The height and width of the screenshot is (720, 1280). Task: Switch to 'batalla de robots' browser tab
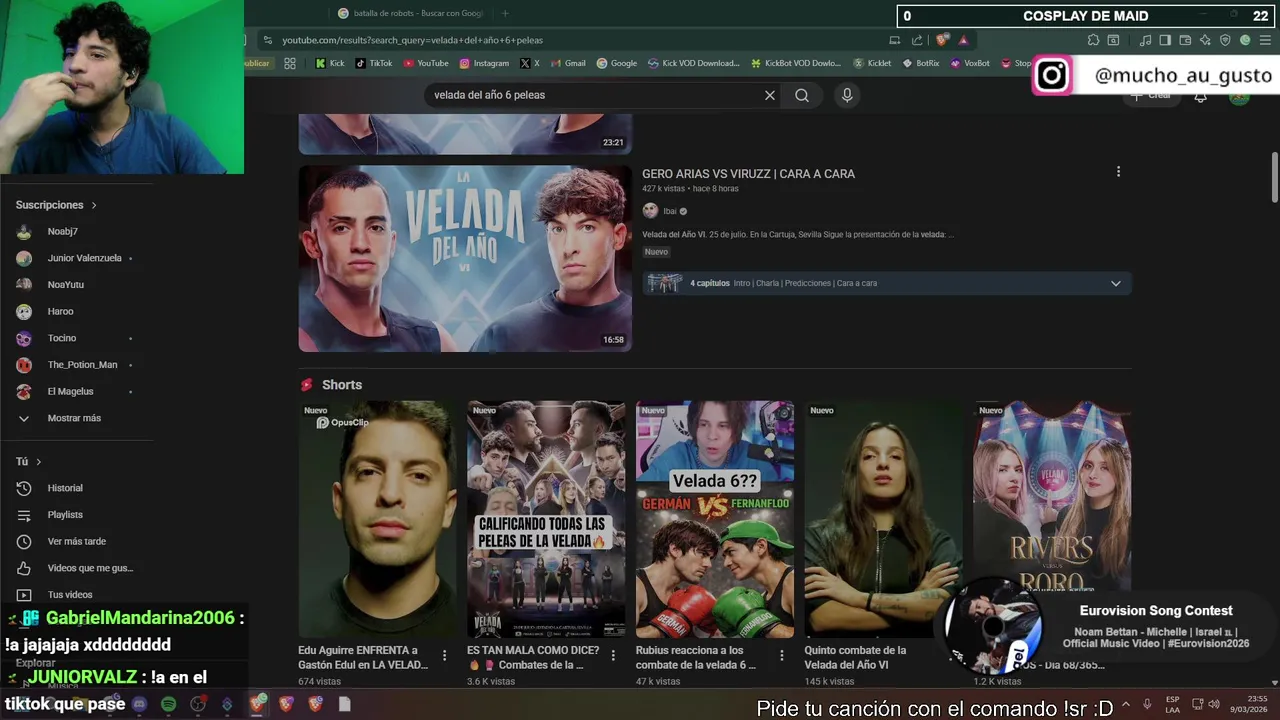pyautogui.click(x=410, y=13)
